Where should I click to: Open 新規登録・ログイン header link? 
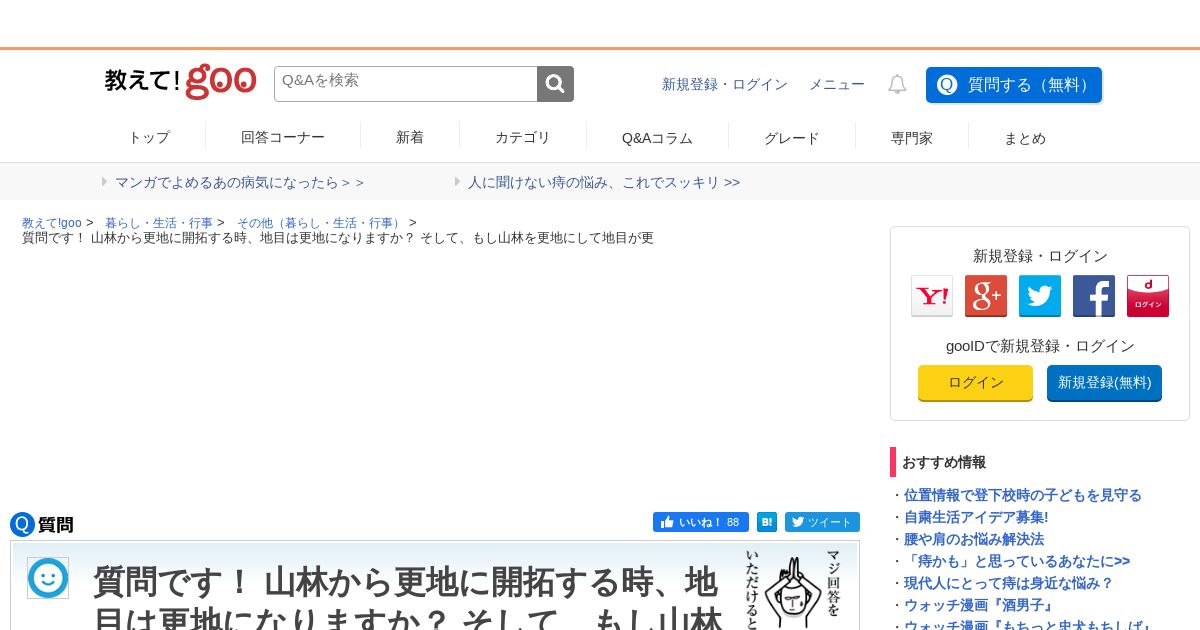pyautogui.click(x=725, y=85)
